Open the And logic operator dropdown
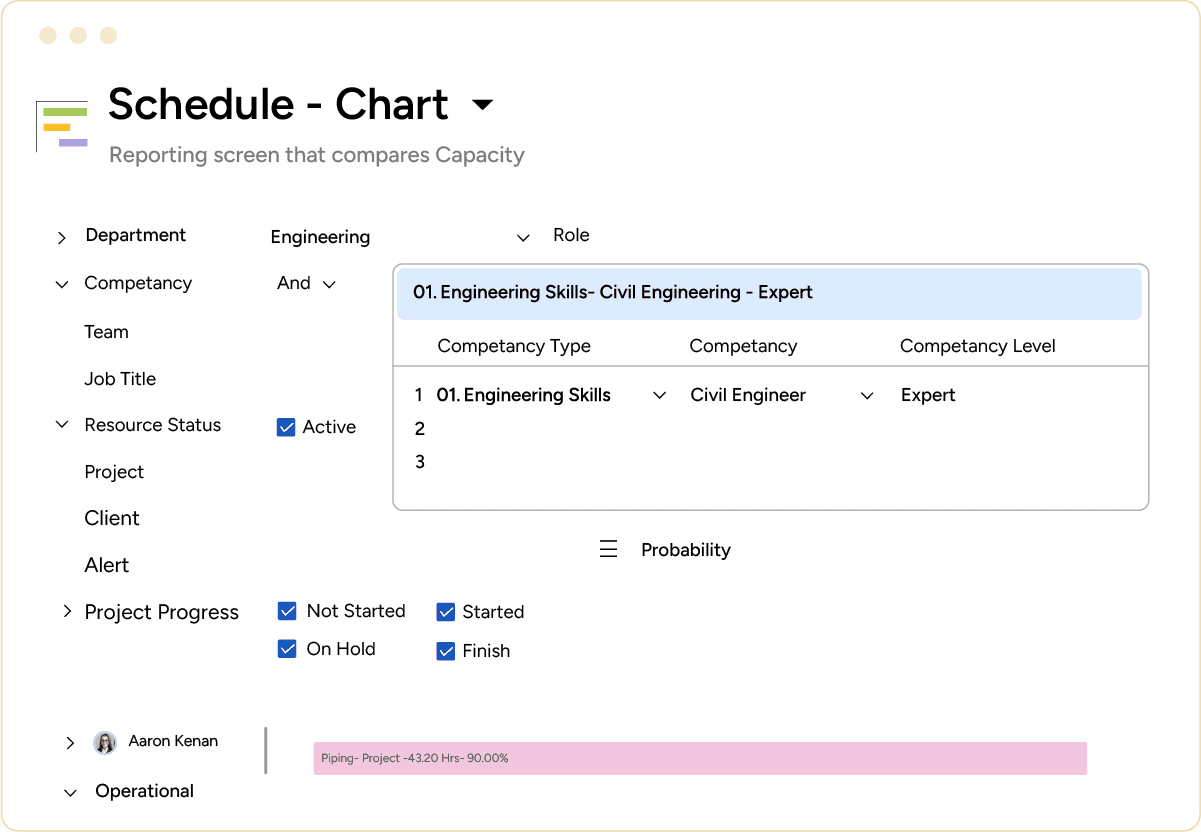Viewport: 1201px width, 832px height. point(330,283)
